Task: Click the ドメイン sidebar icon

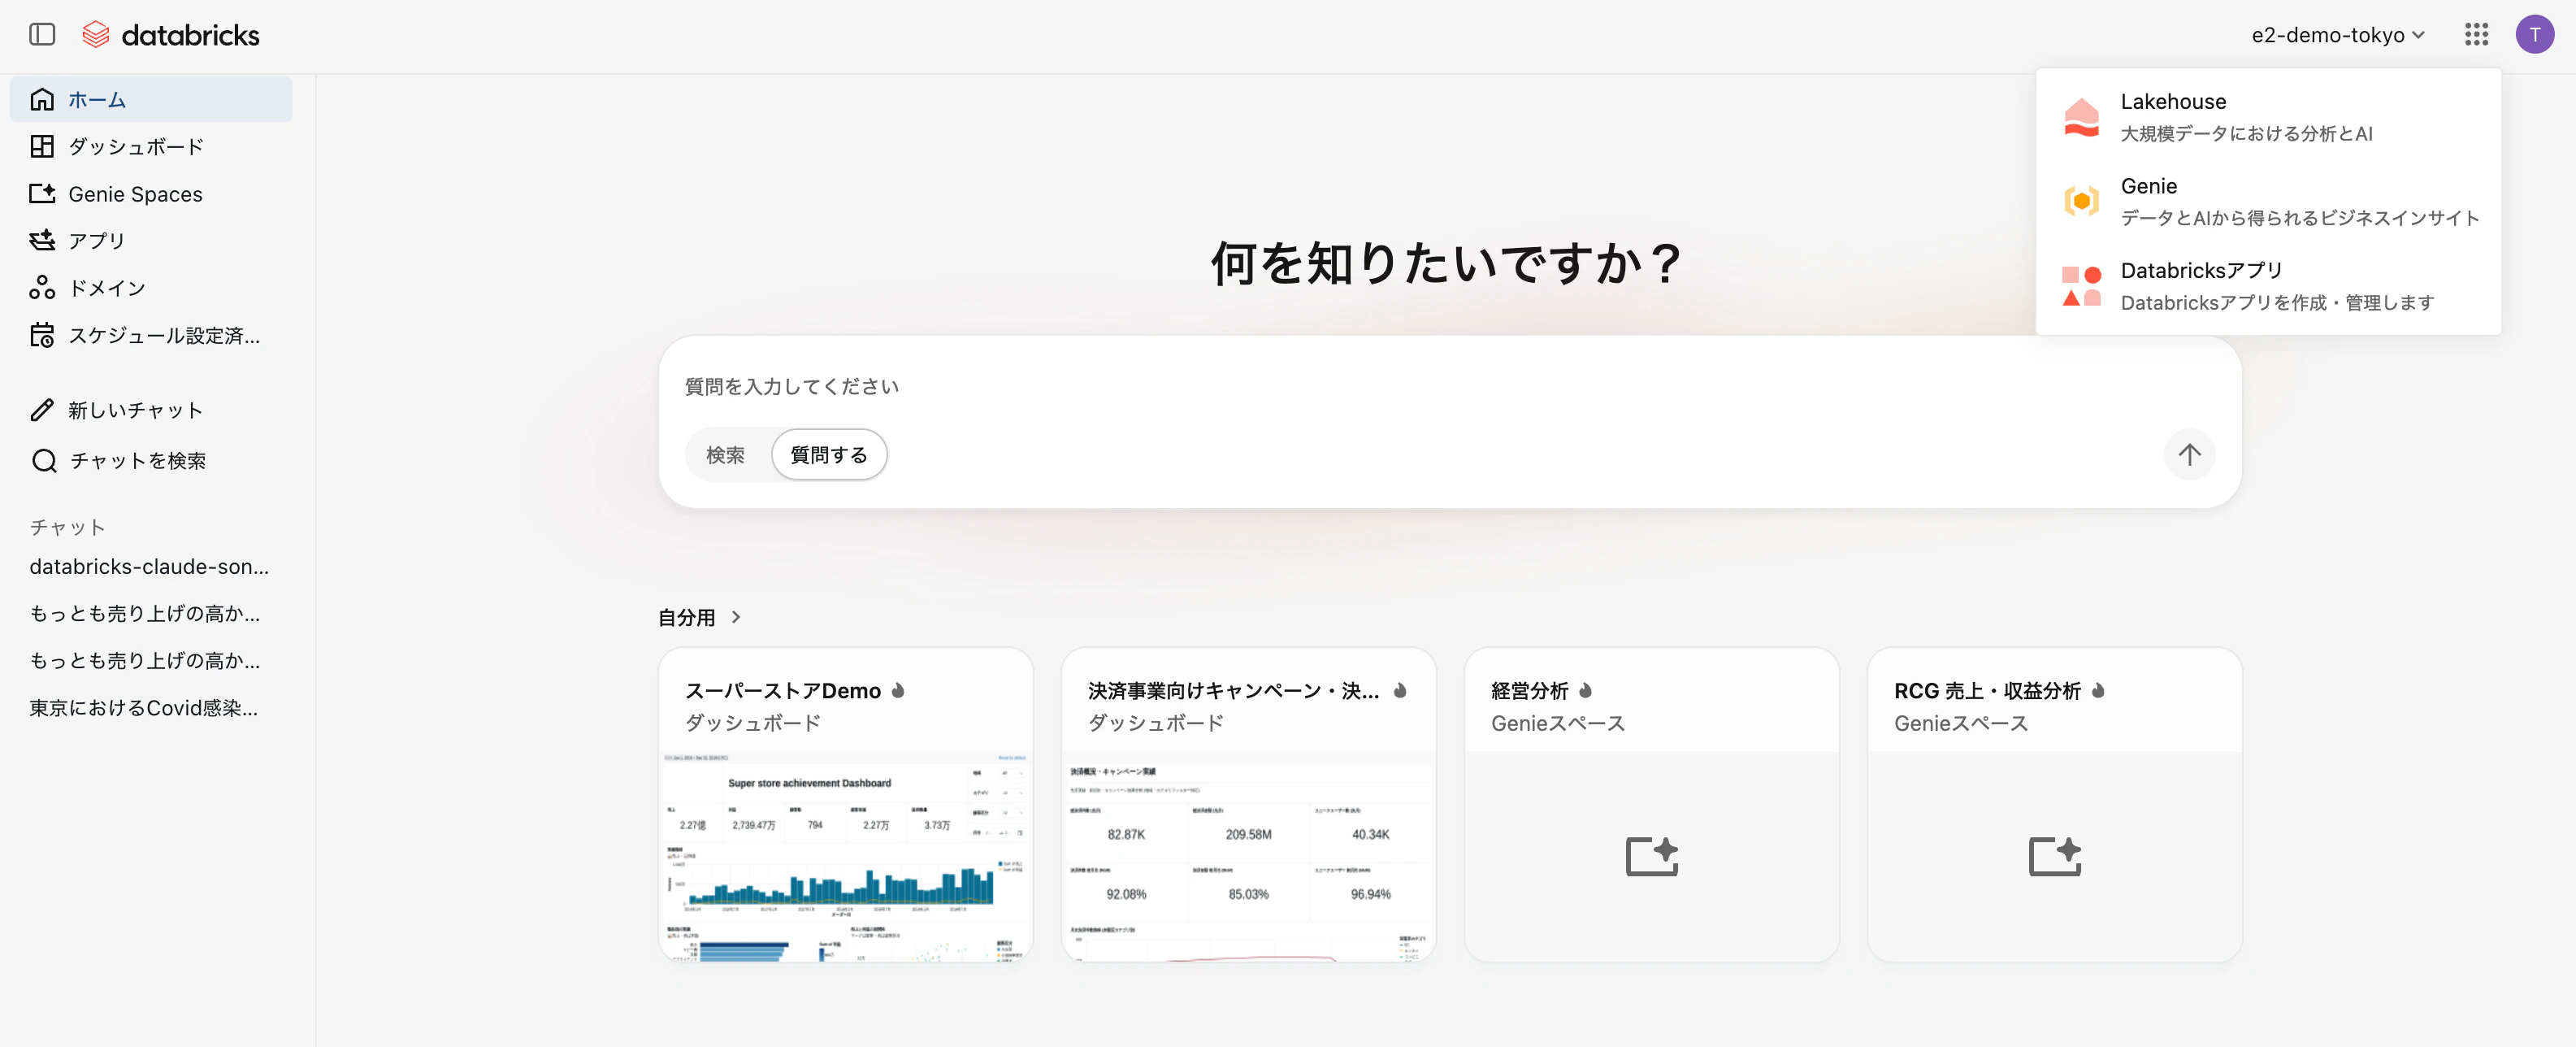Action: [42, 287]
